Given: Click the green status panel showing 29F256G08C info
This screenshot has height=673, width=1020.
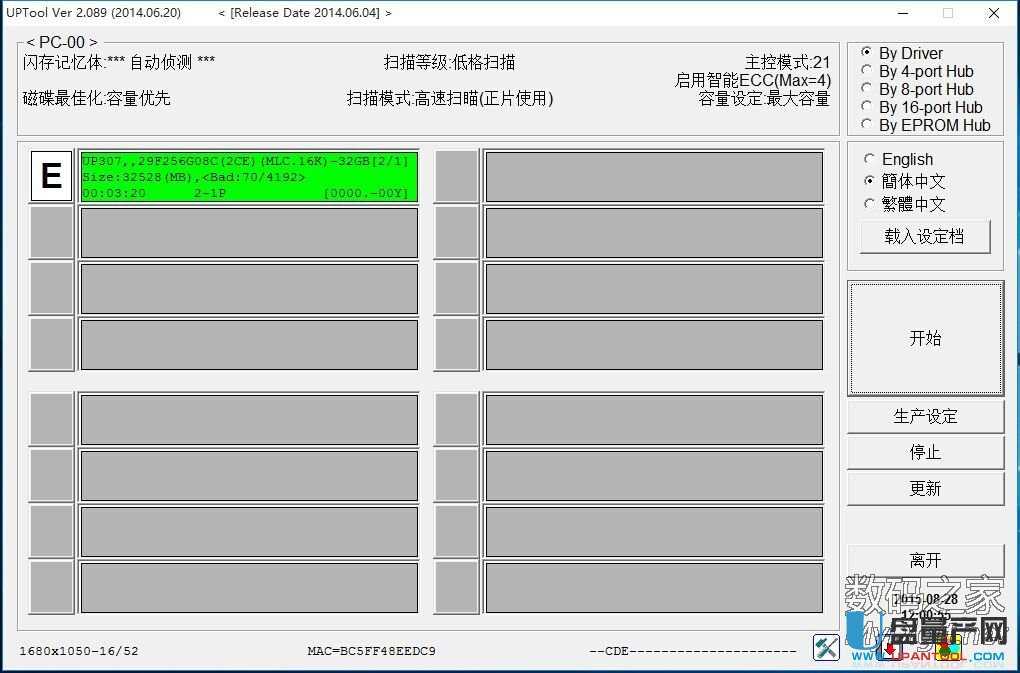Looking at the screenshot, I should point(248,176).
